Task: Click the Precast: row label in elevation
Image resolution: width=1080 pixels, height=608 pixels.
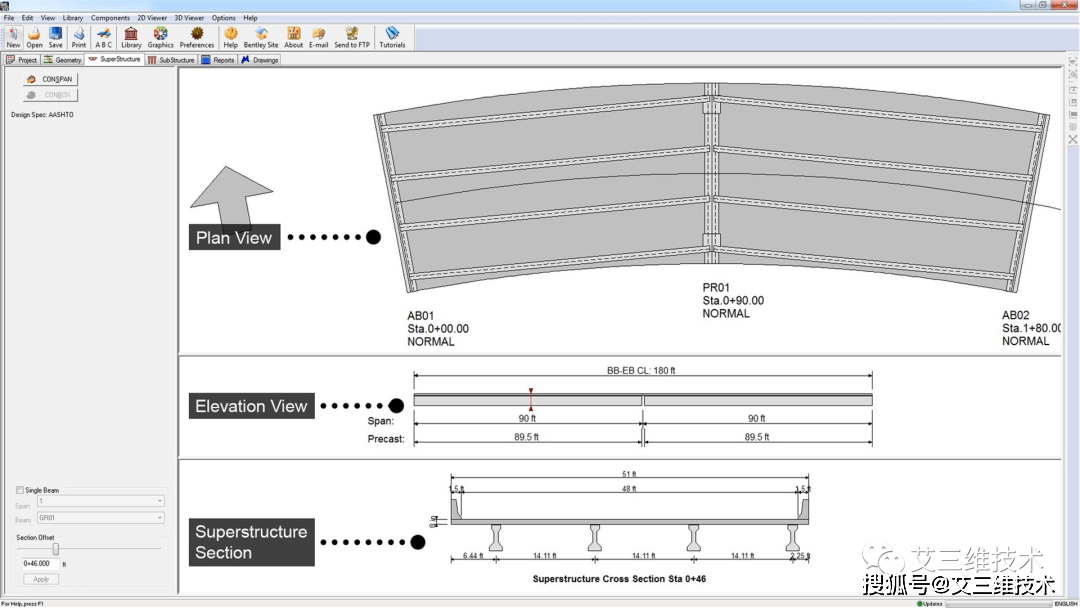Action: (x=386, y=439)
